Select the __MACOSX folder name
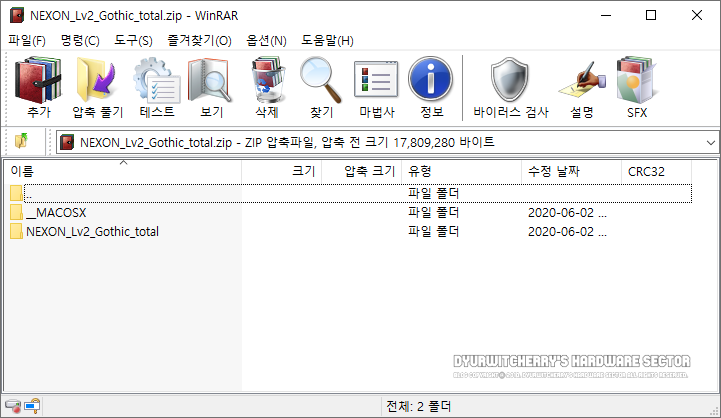Screen dimensions: 721x418 [x=56, y=213]
